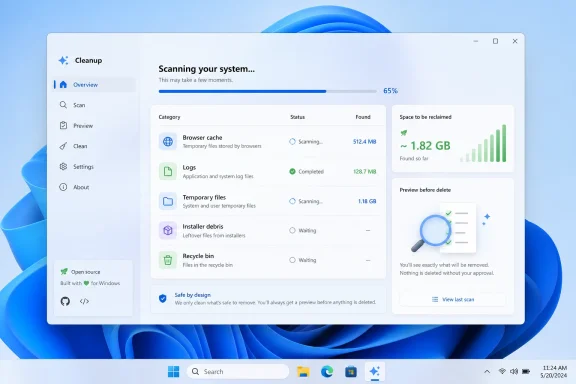Click the Settings gear icon
Image resolution: width=576 pixels, height=384 pixels.
tap(63, 166)
